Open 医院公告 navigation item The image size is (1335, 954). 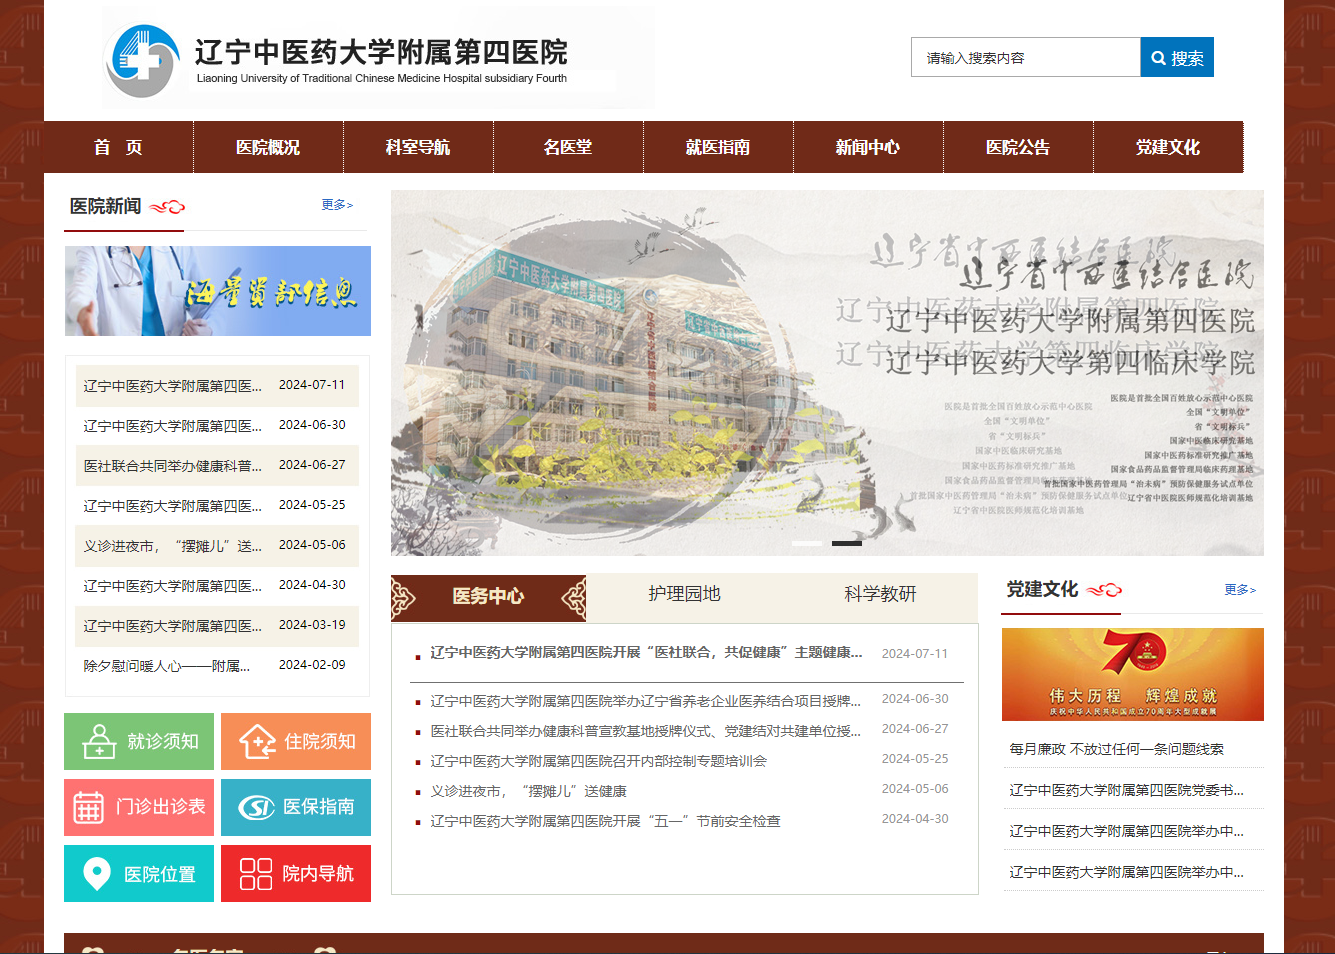[1019, 147]
